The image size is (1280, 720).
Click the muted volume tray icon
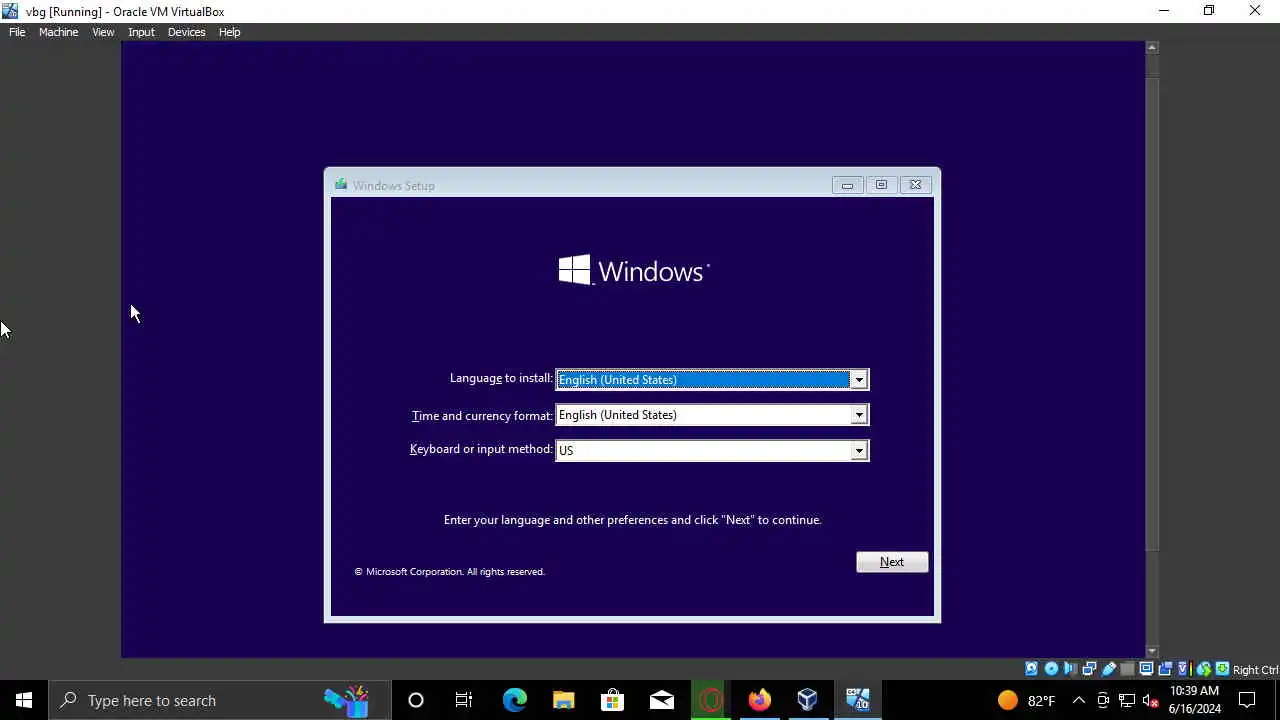tap(1151, 700)
